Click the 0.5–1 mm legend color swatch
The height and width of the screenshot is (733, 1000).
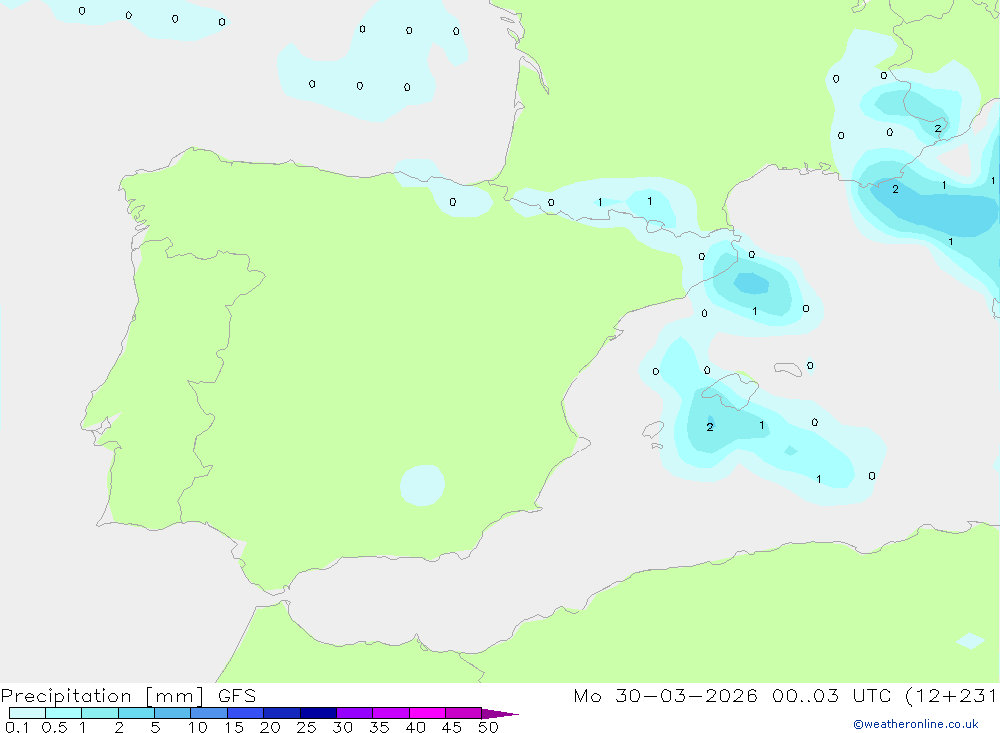(63, 713)
